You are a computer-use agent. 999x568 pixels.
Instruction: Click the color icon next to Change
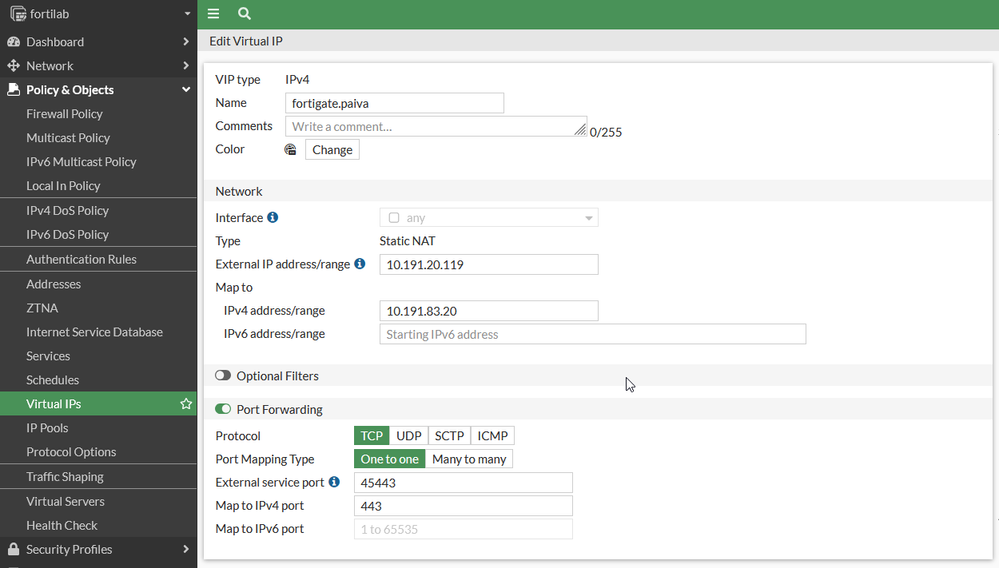[291, 150]
